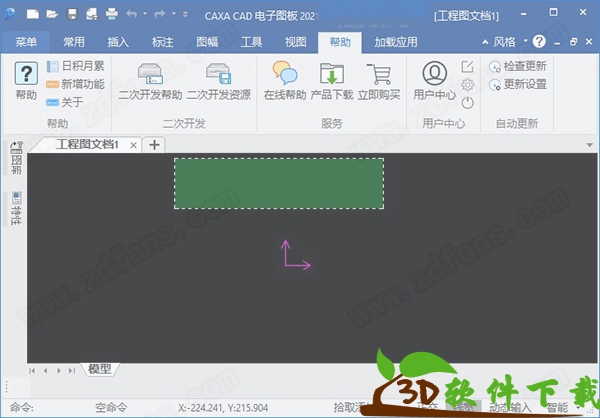Click the Print icon in quick access toolbar
600x418 pixels.
coord(112,15)
